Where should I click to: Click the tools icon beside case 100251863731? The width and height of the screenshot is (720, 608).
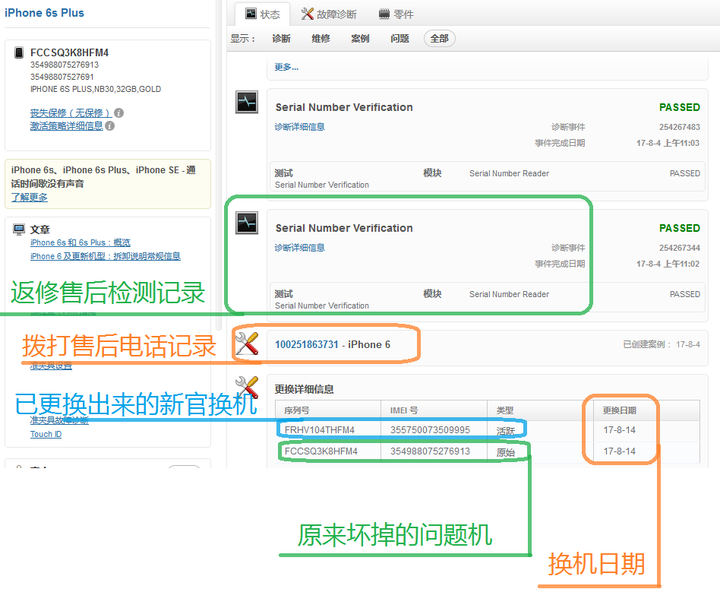coord(247,343)
